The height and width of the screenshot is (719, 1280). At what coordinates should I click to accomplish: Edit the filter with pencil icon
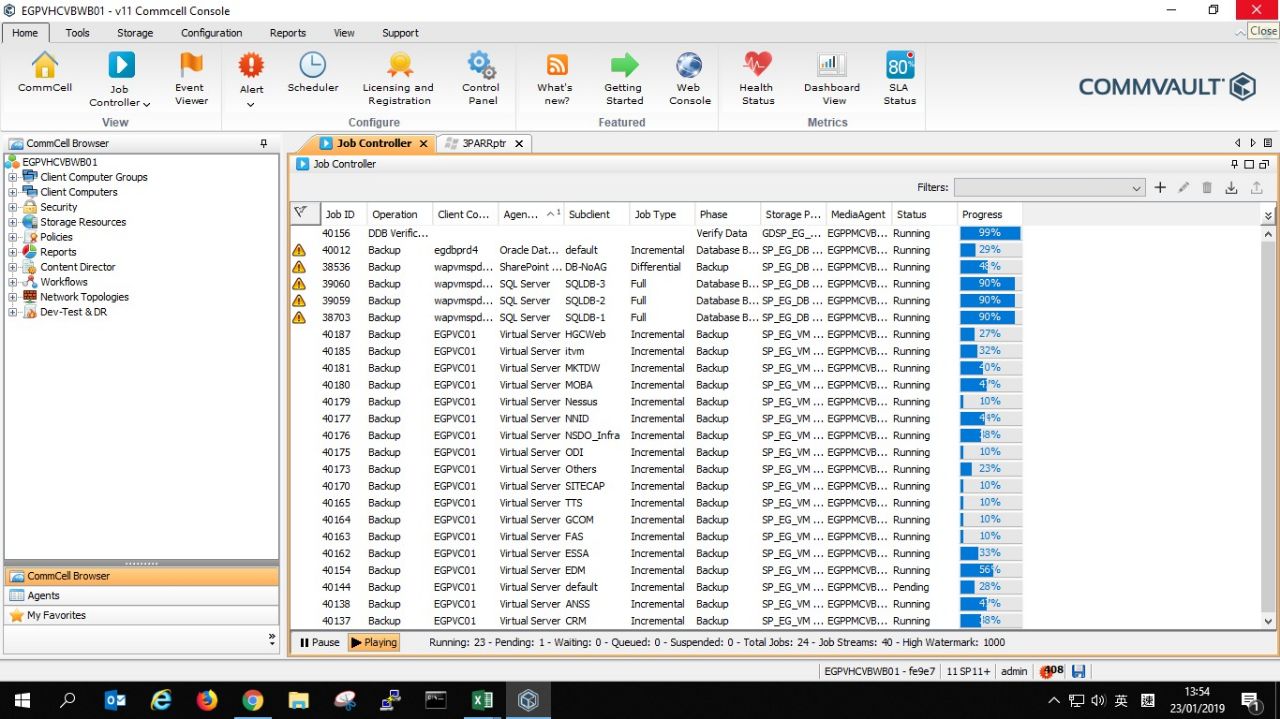[x=1184, y=187]
